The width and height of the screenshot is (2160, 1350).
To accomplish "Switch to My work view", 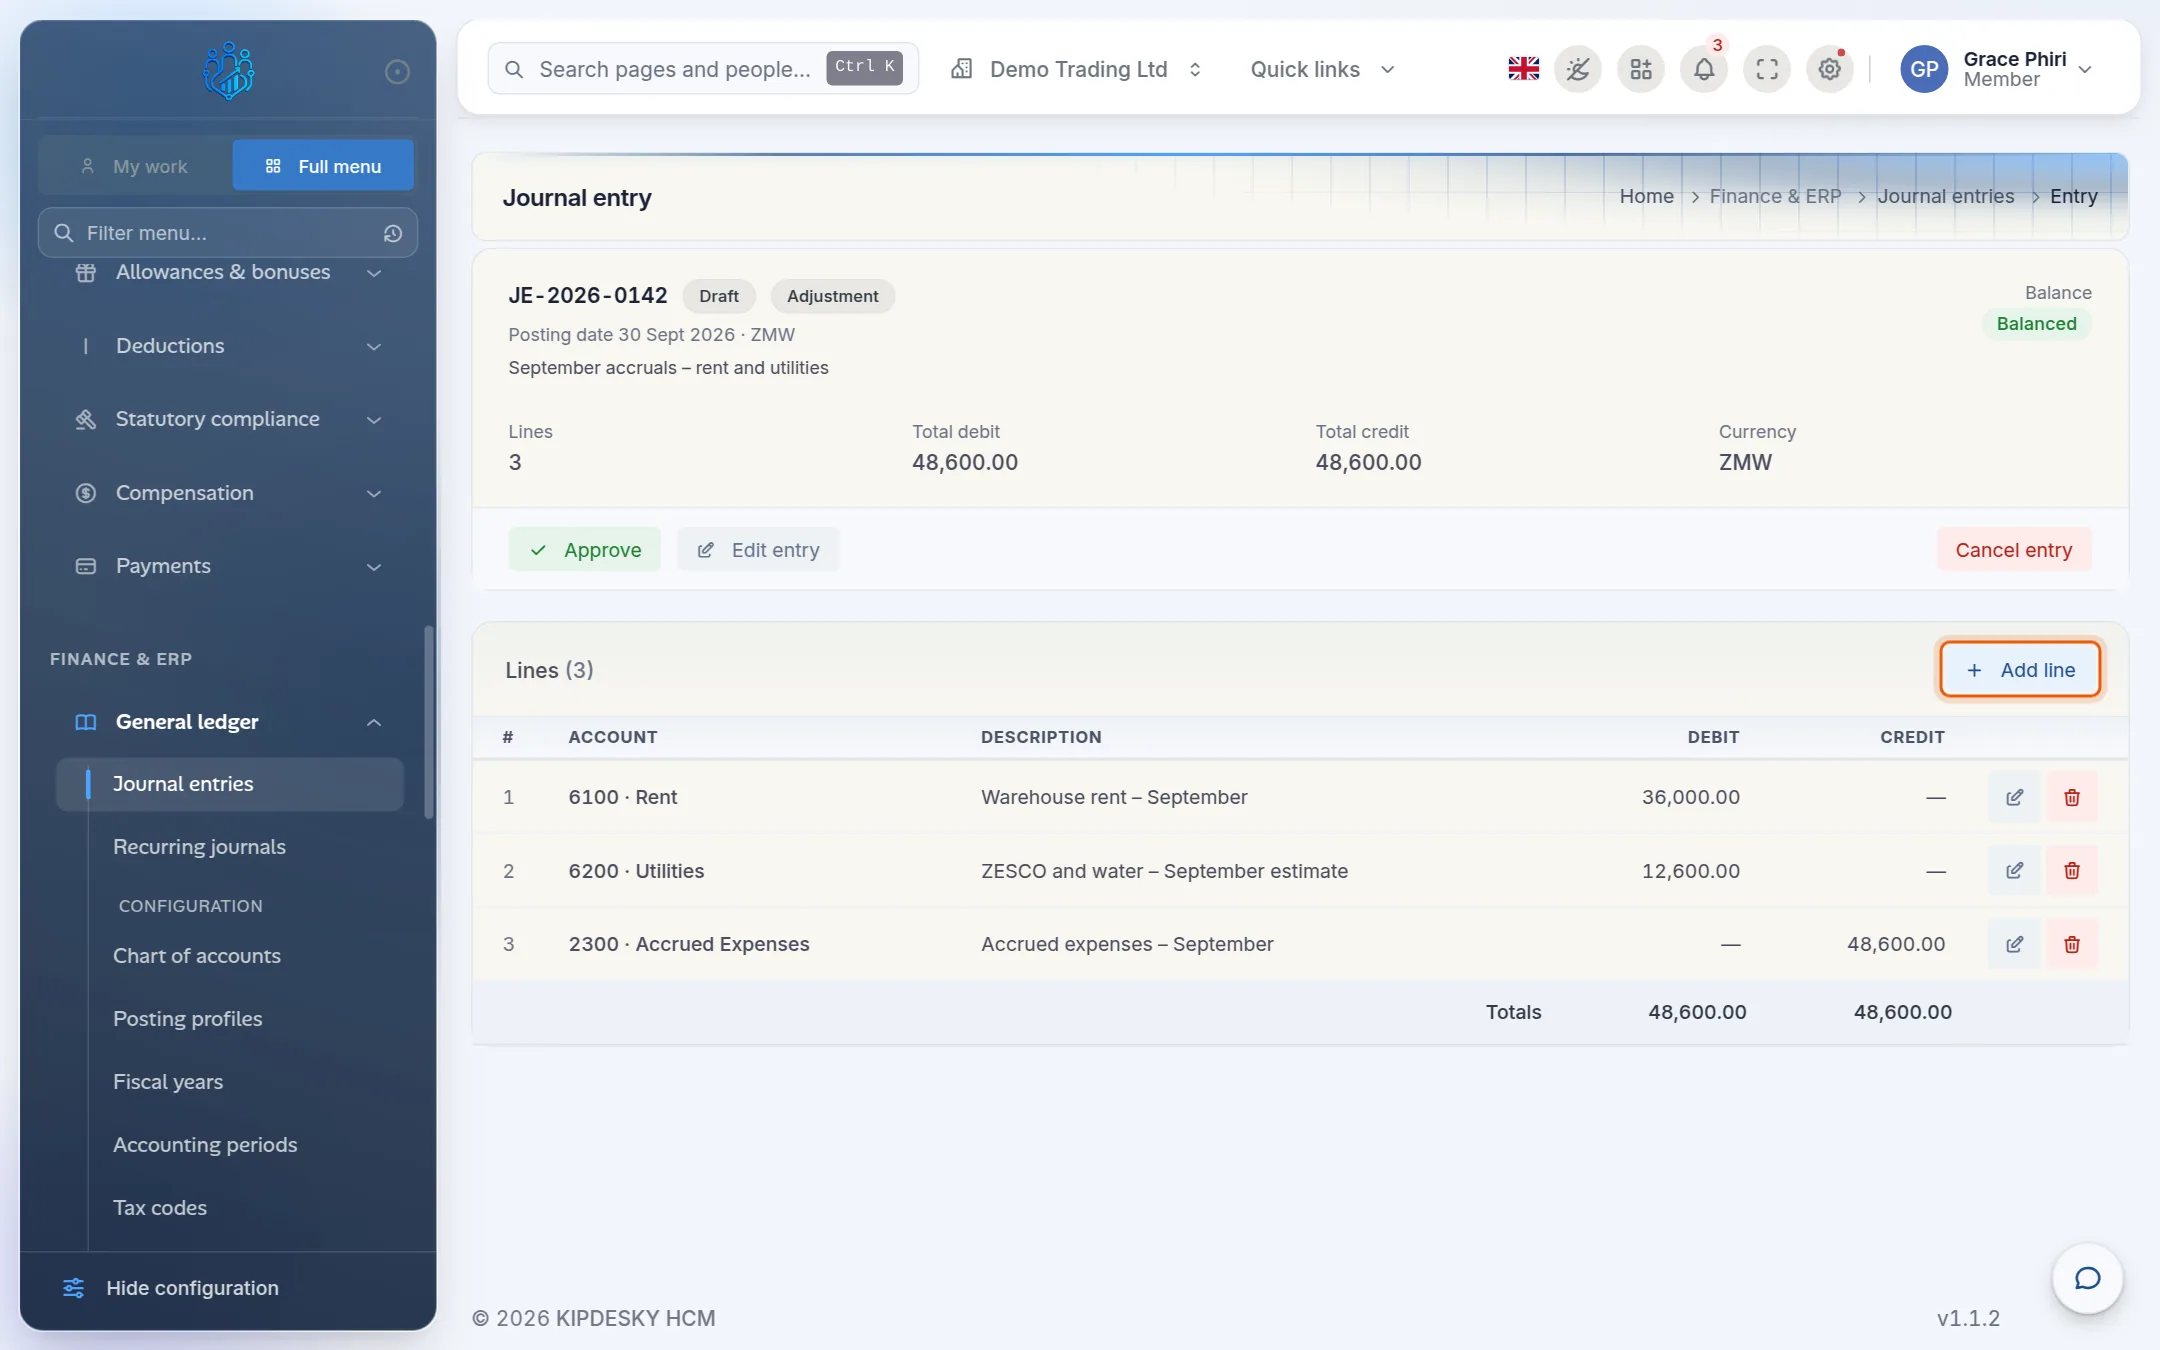I will click(x=135, y=165).
